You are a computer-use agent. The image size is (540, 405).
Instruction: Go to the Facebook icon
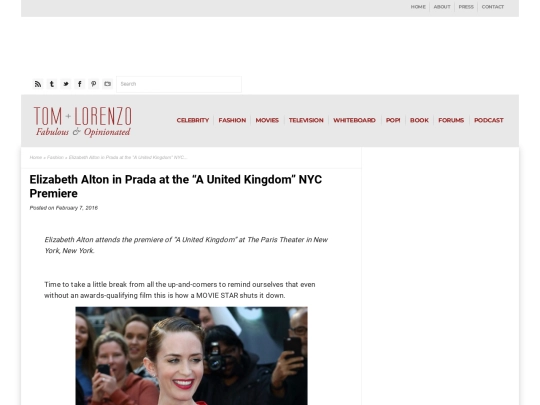(x=80, y=84)
